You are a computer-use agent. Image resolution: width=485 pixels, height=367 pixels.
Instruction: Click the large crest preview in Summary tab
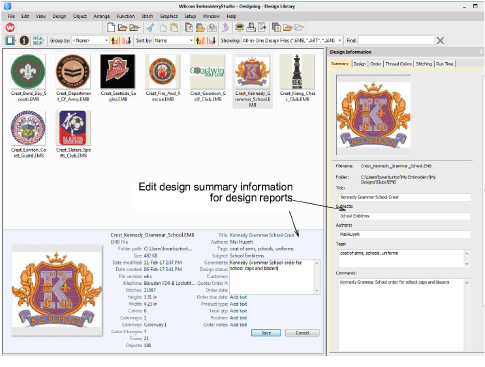pos(373,115)
